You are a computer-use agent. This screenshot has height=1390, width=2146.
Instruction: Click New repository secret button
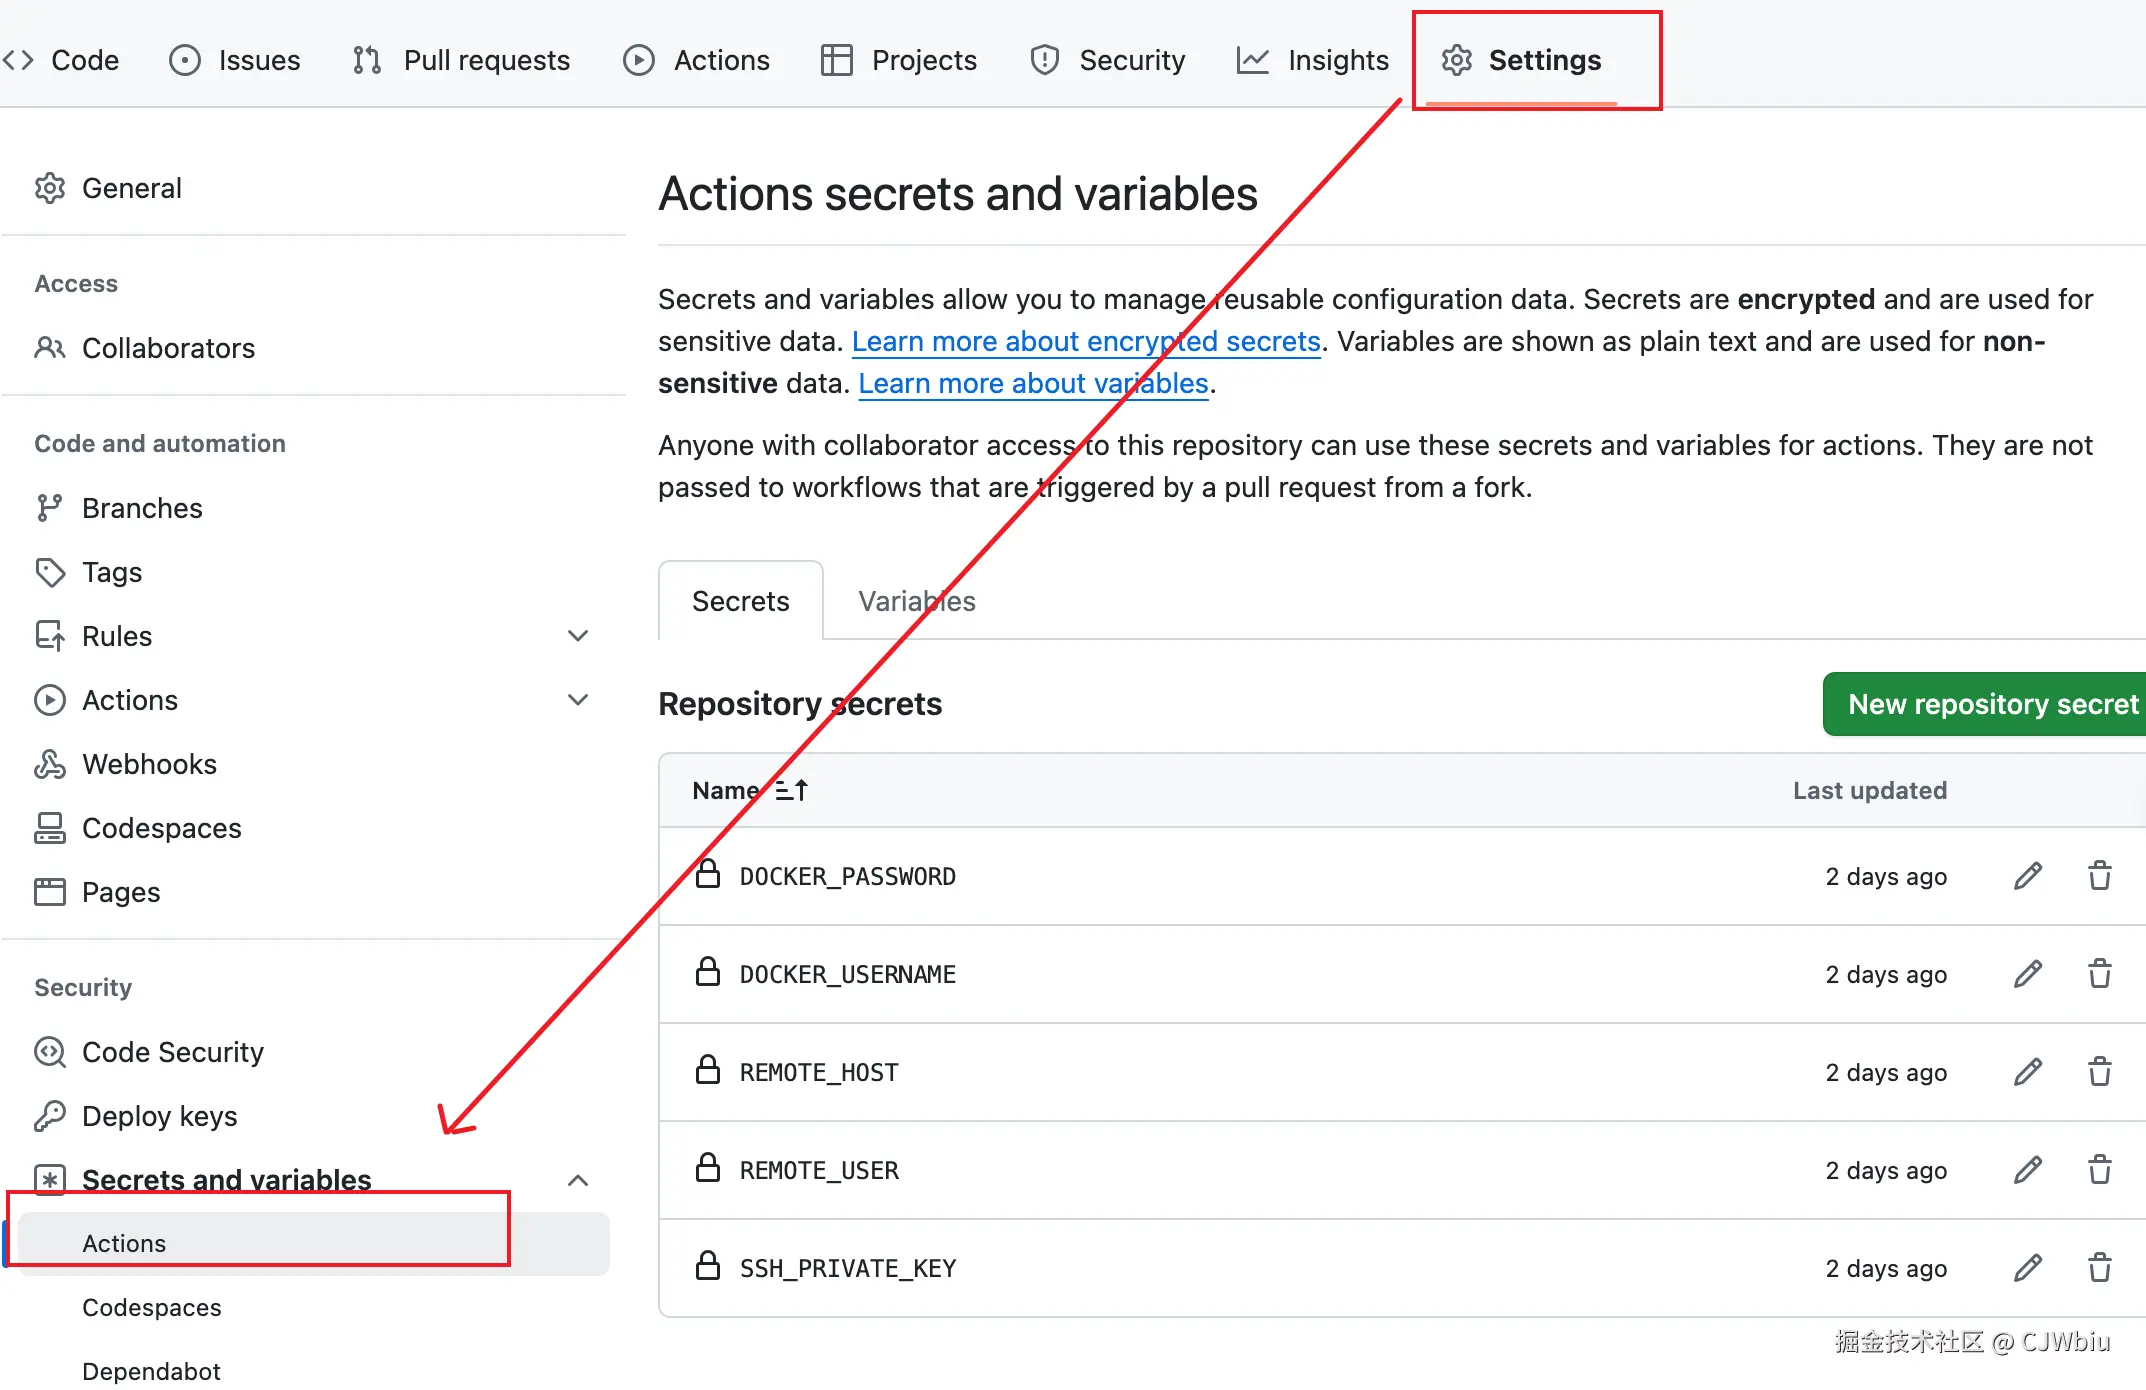click(x=1990, y=704)
